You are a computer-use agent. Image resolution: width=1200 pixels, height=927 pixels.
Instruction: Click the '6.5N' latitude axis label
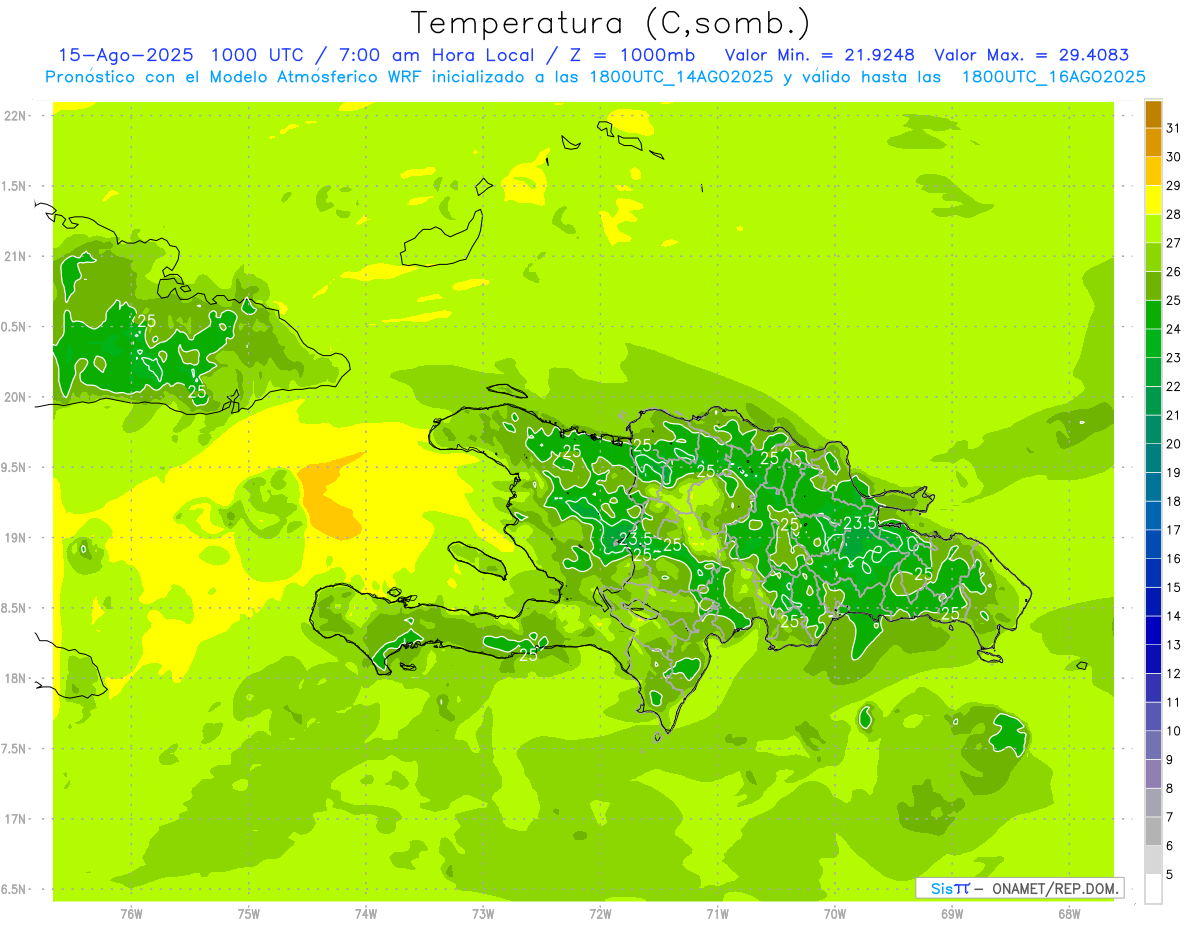point(15,889)
